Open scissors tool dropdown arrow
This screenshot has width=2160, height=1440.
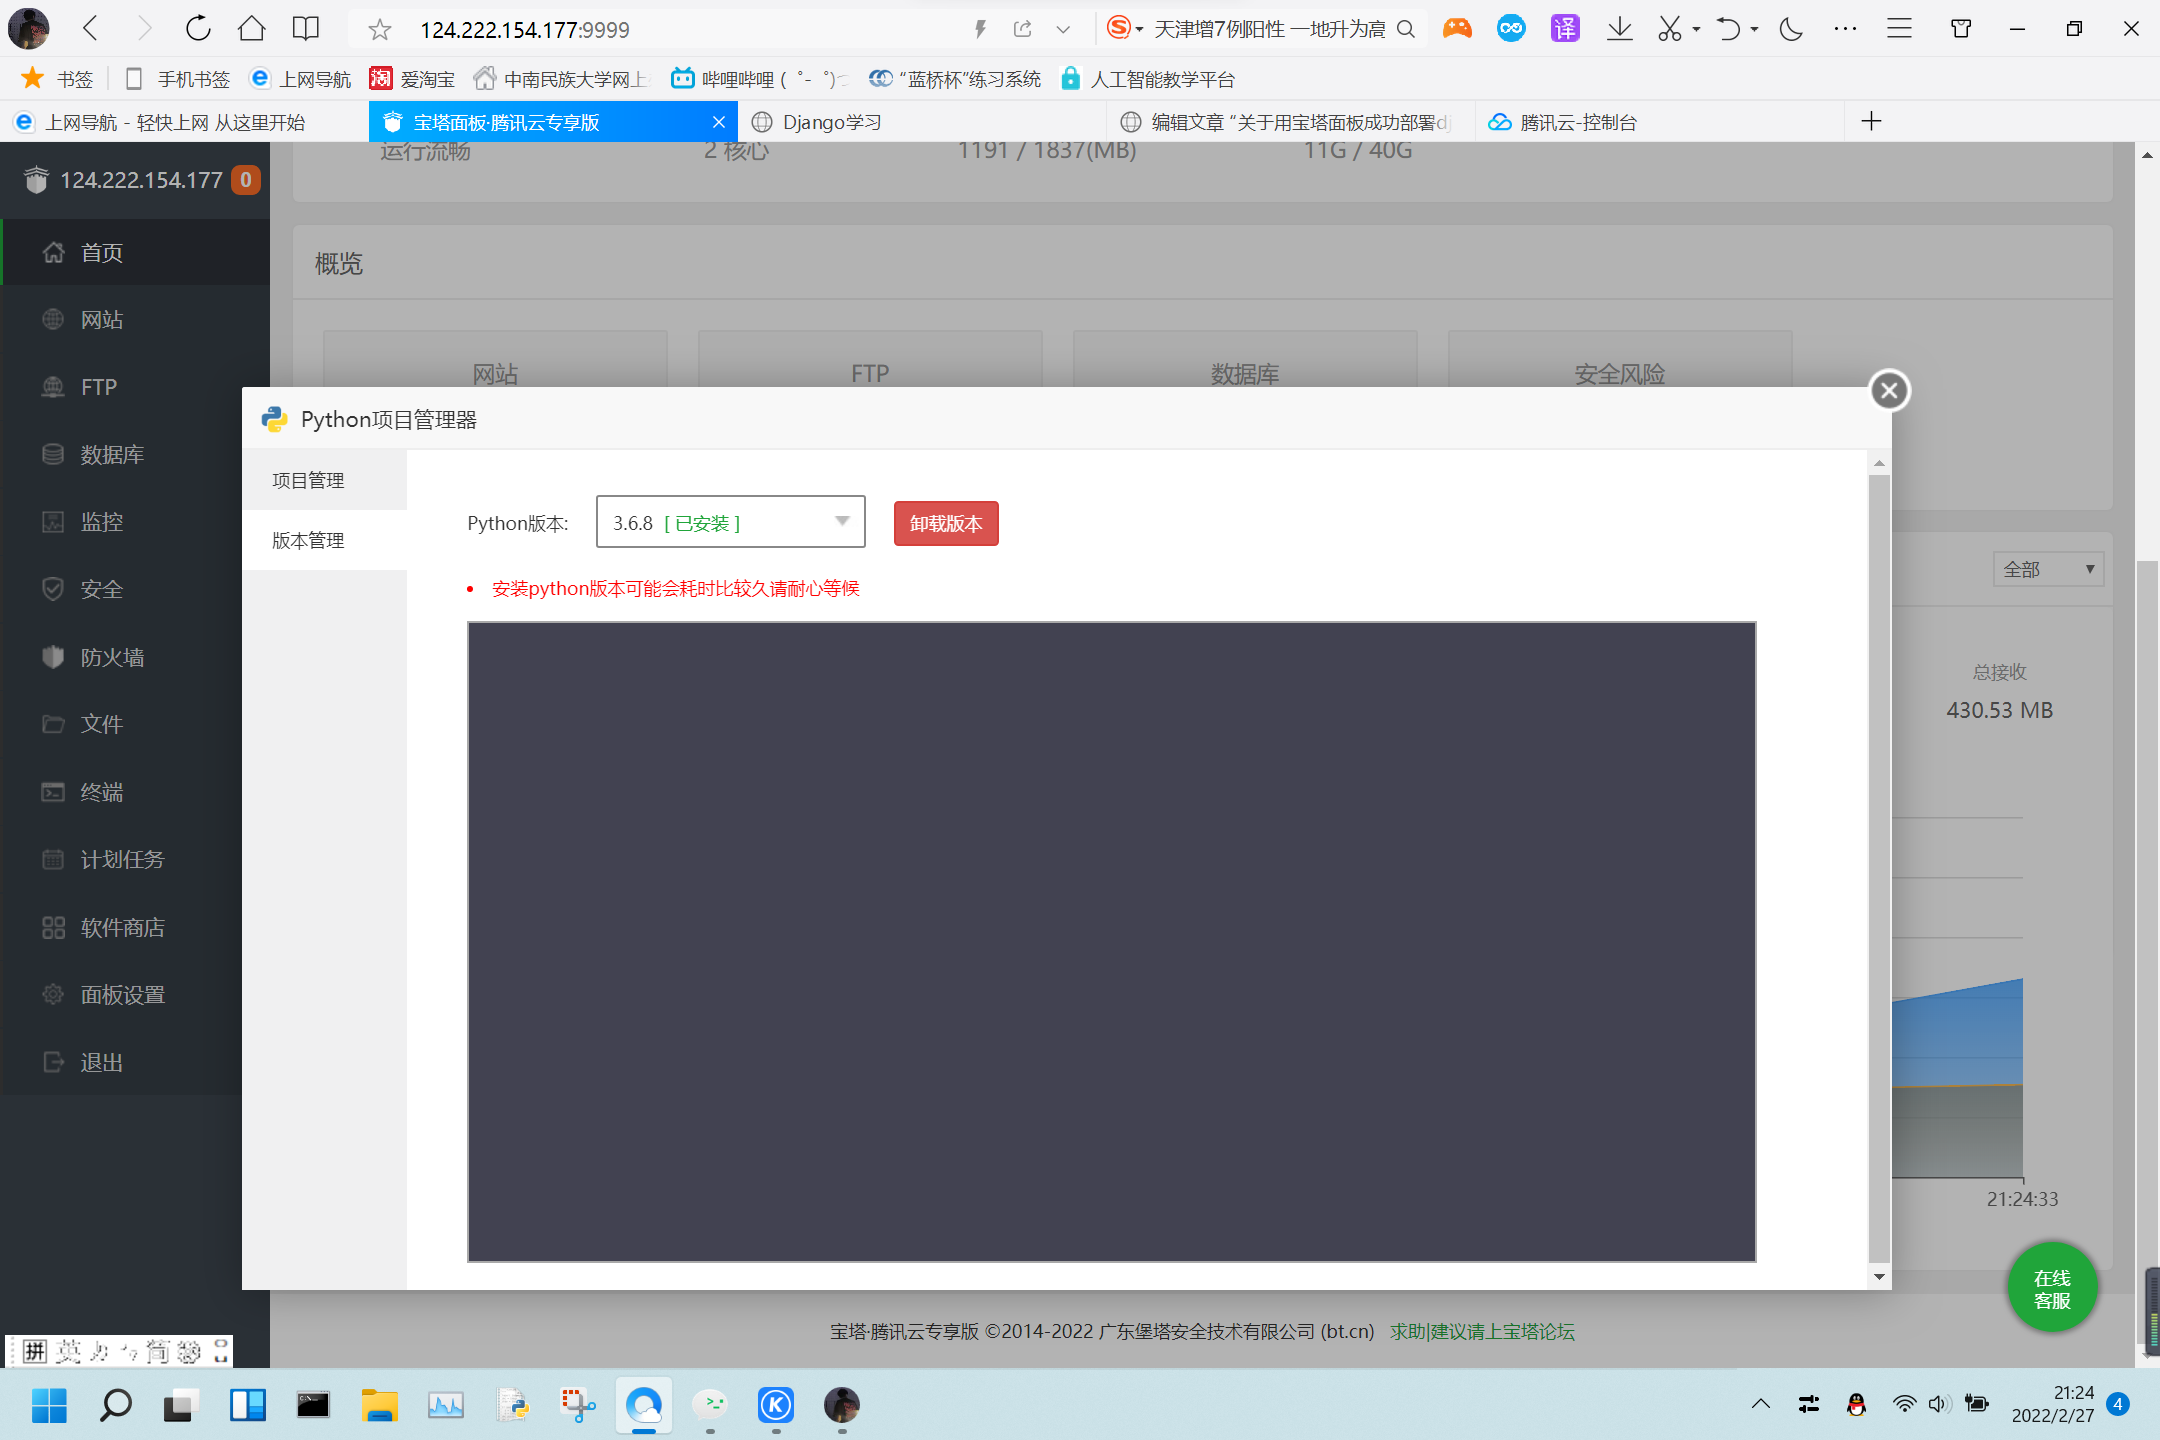click(1696, 30)
